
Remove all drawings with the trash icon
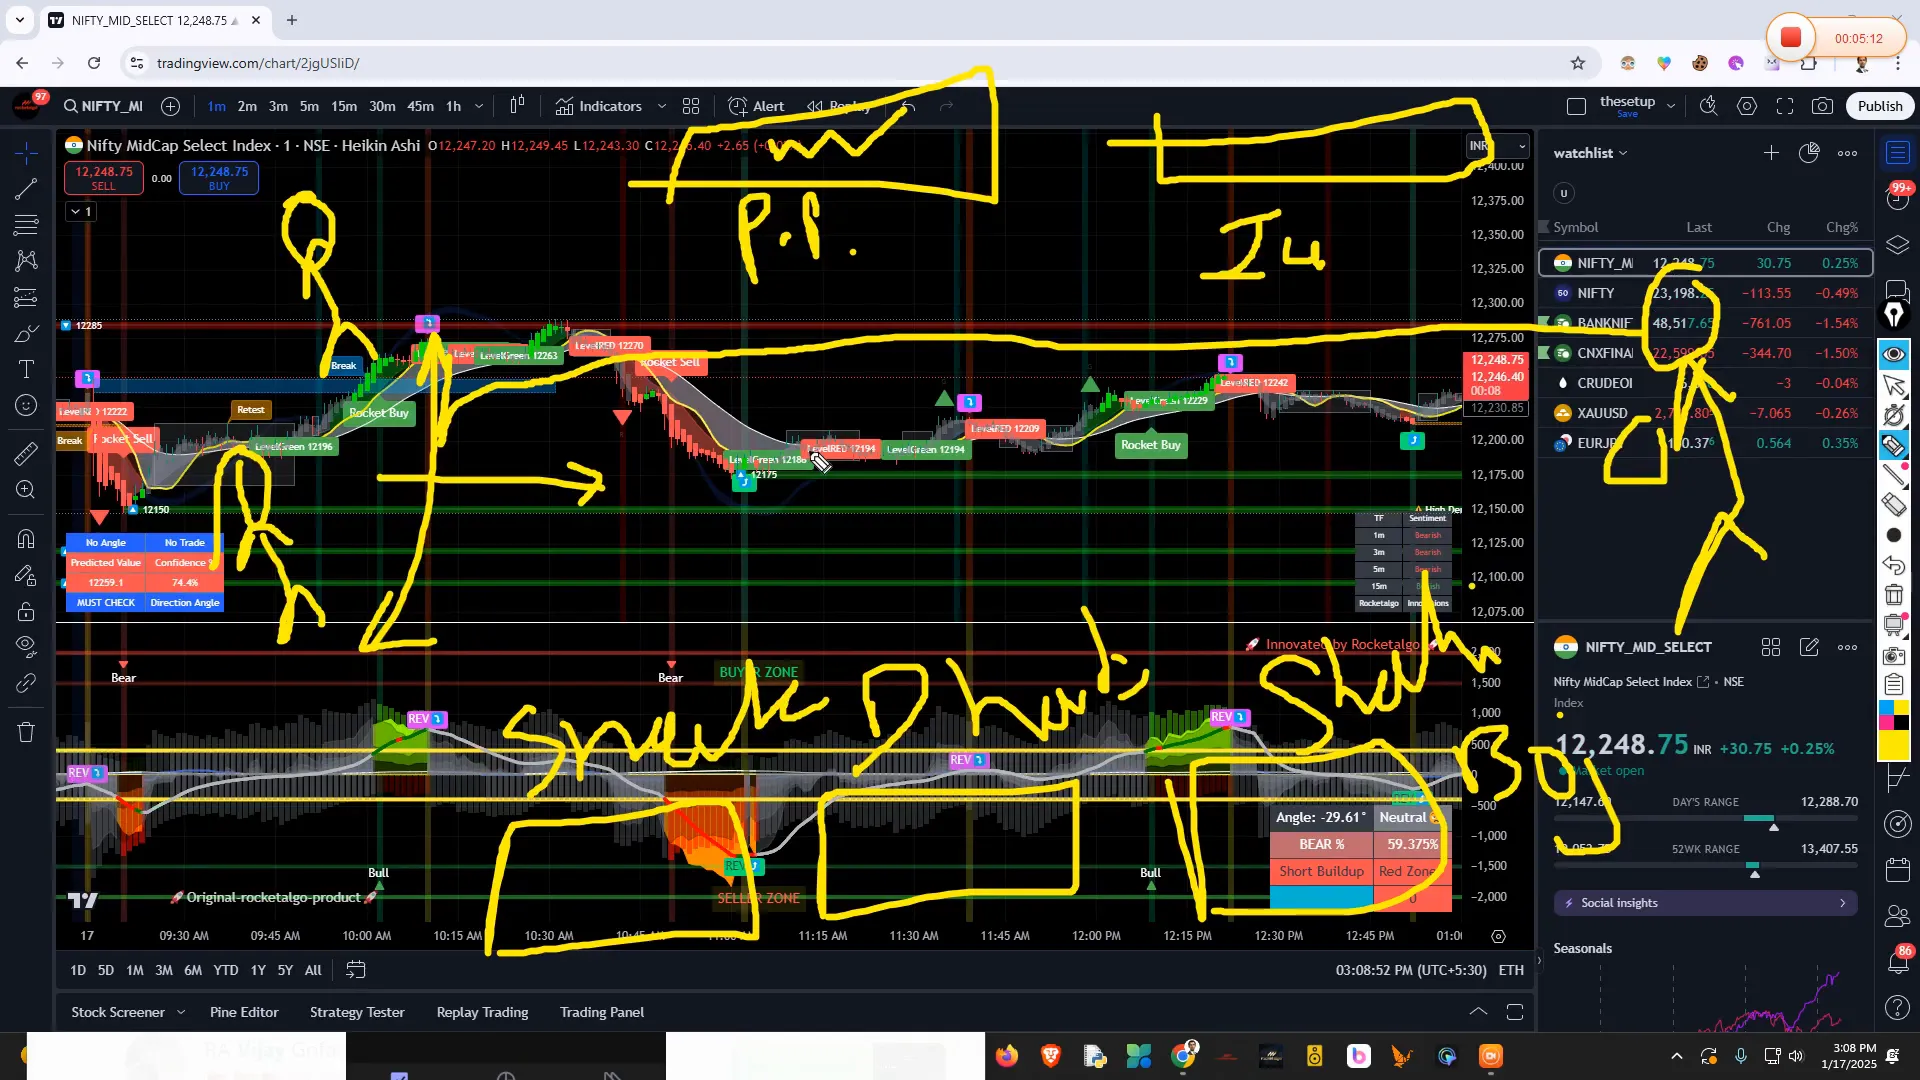click(25, 732)
